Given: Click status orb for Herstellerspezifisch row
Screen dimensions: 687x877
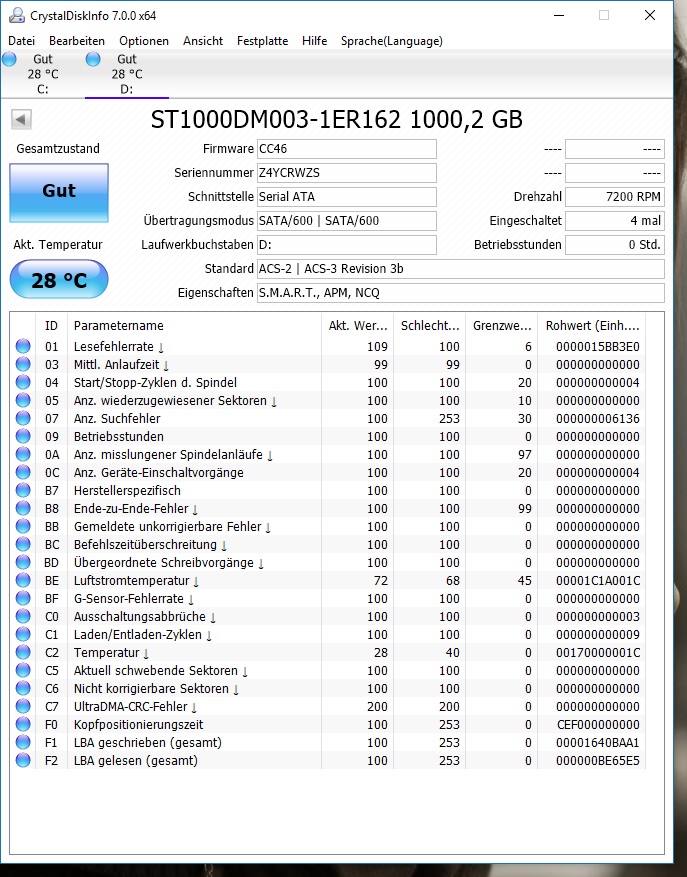Looking at the screenshot, I should 23,490.
